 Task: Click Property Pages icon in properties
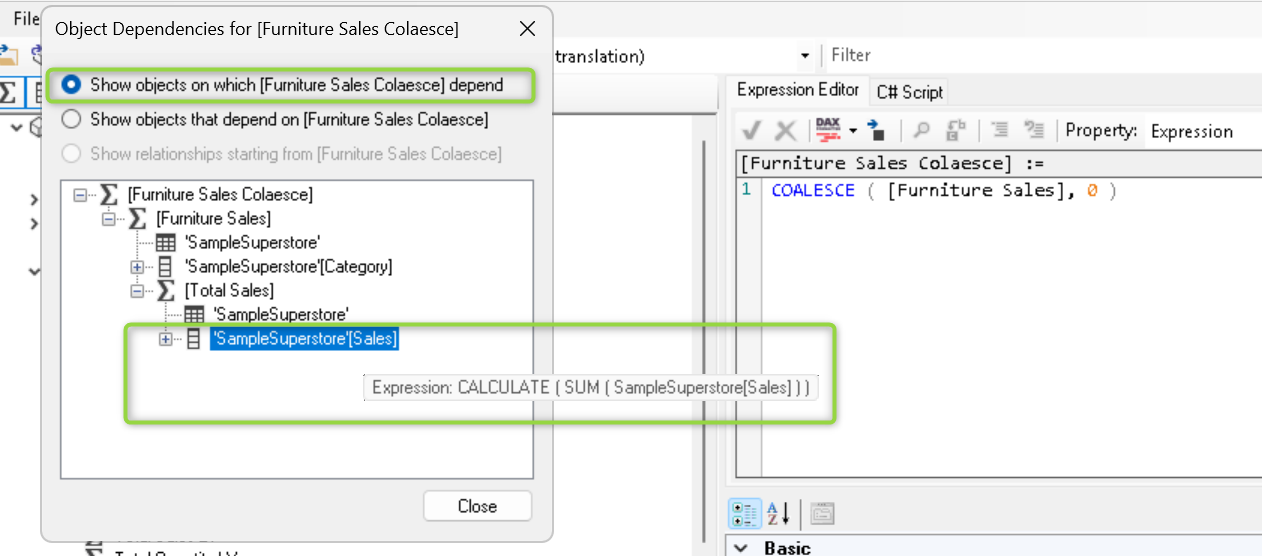[821, 515]
